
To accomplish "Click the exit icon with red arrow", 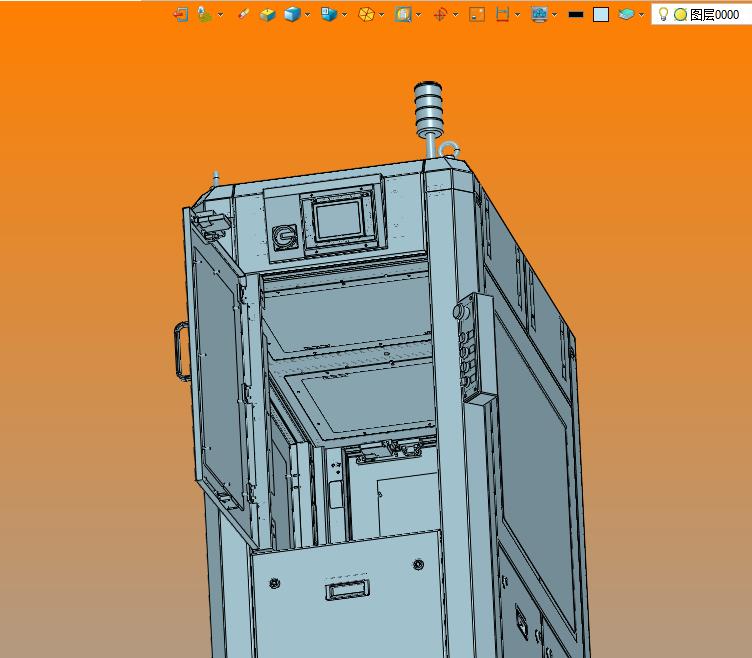I will tap(181, 14).
